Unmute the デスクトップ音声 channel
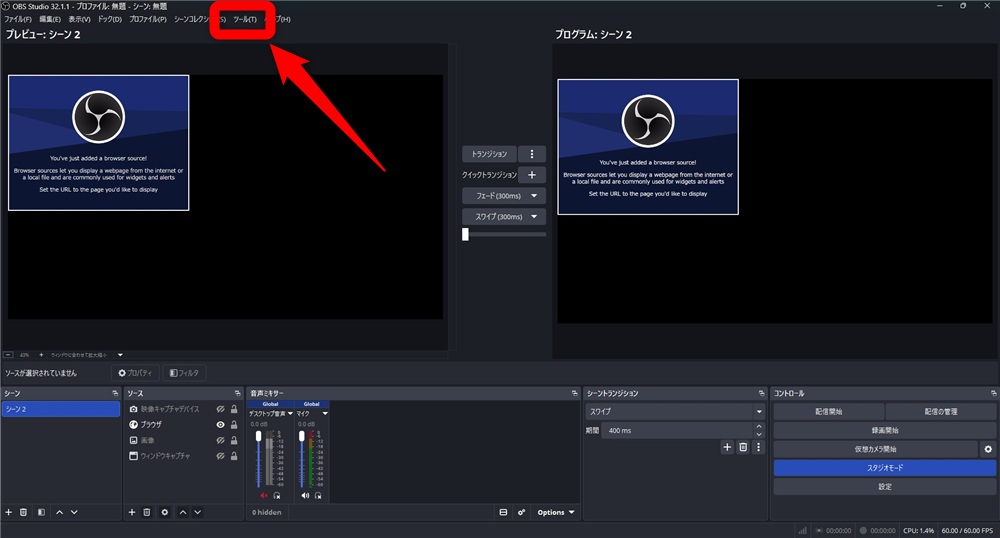 [264, 495]
